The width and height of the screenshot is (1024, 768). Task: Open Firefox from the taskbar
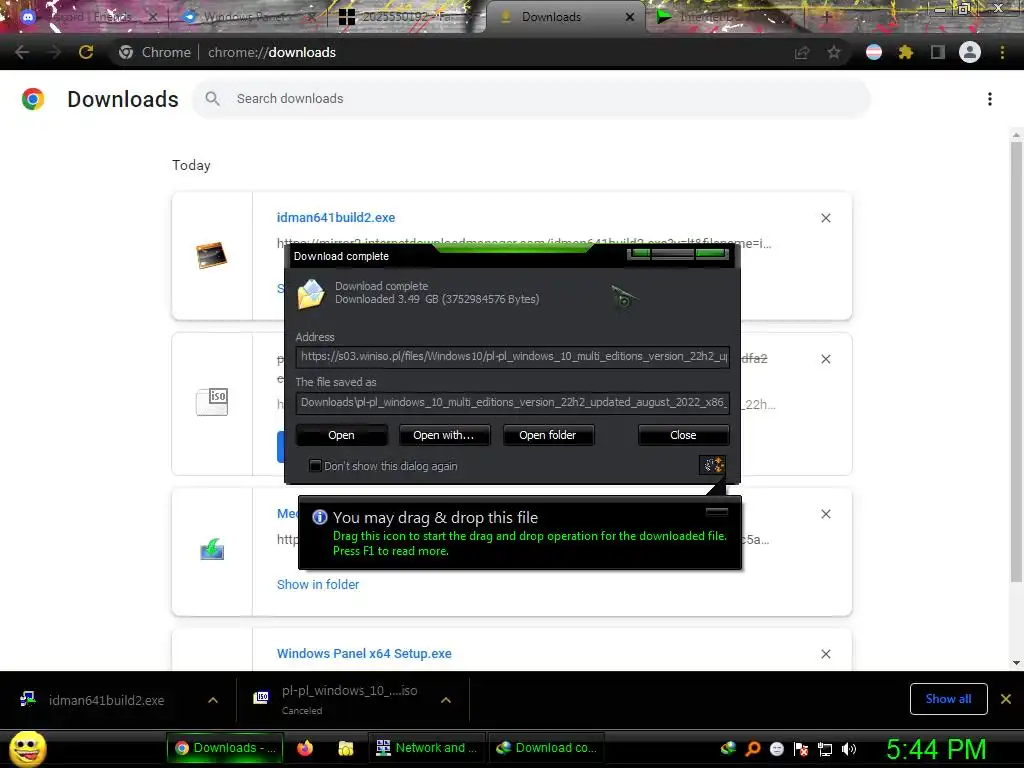305,748
